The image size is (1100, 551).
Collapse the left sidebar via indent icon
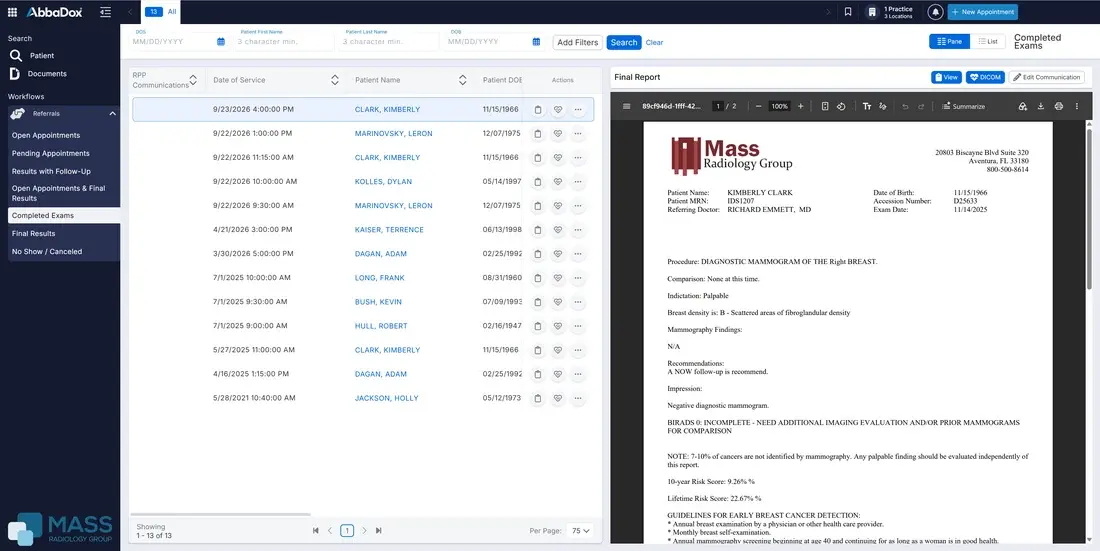pyautogui.click(x=105, y=12)
